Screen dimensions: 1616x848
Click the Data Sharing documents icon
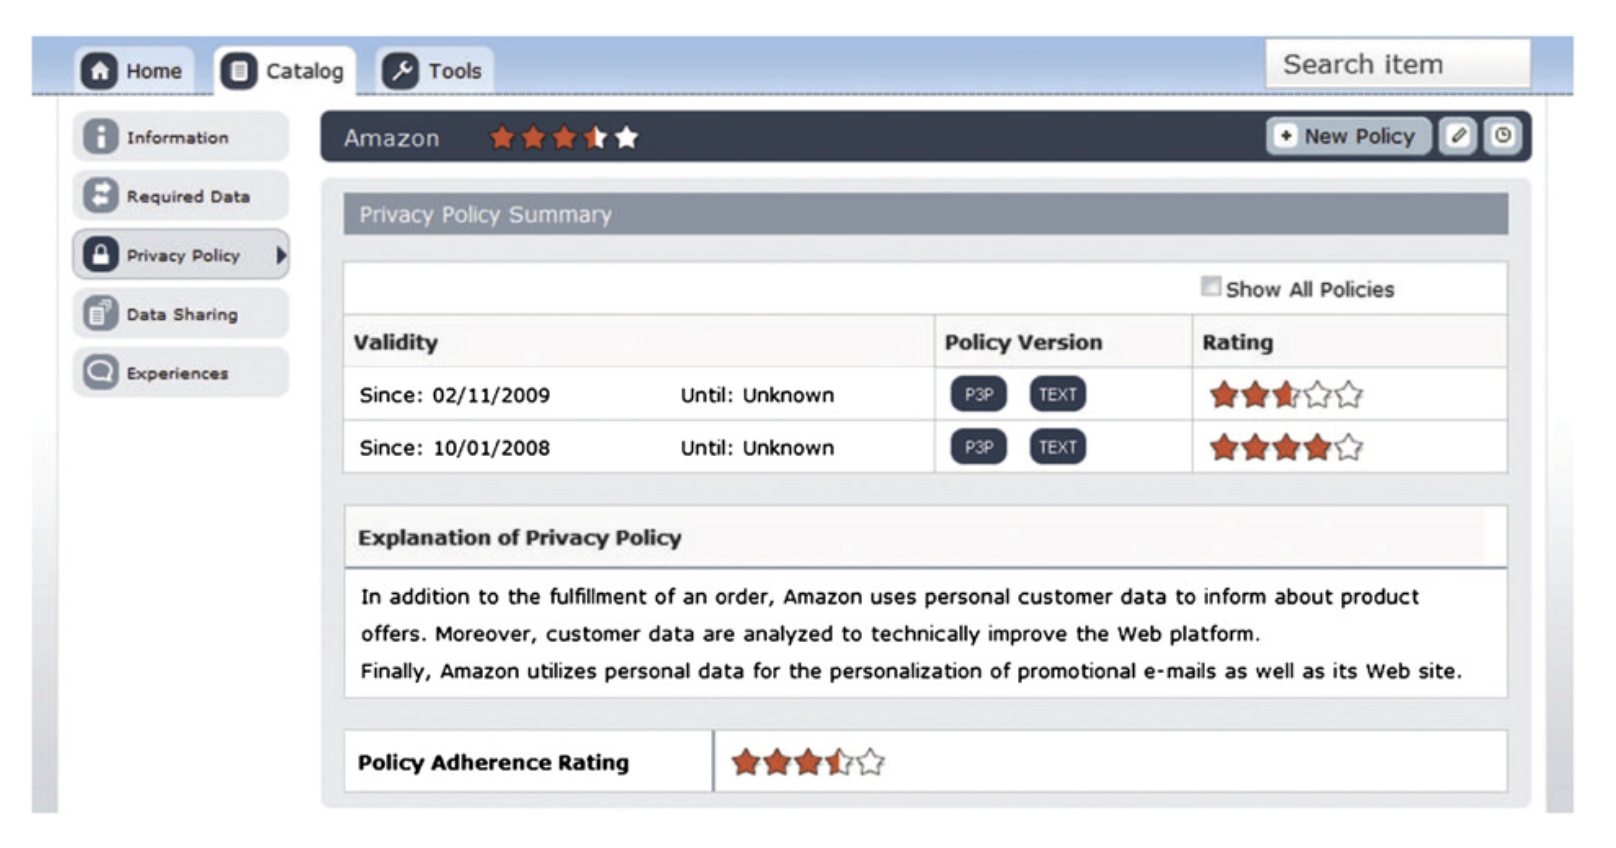pyautogui.click(x=100, y=313)
